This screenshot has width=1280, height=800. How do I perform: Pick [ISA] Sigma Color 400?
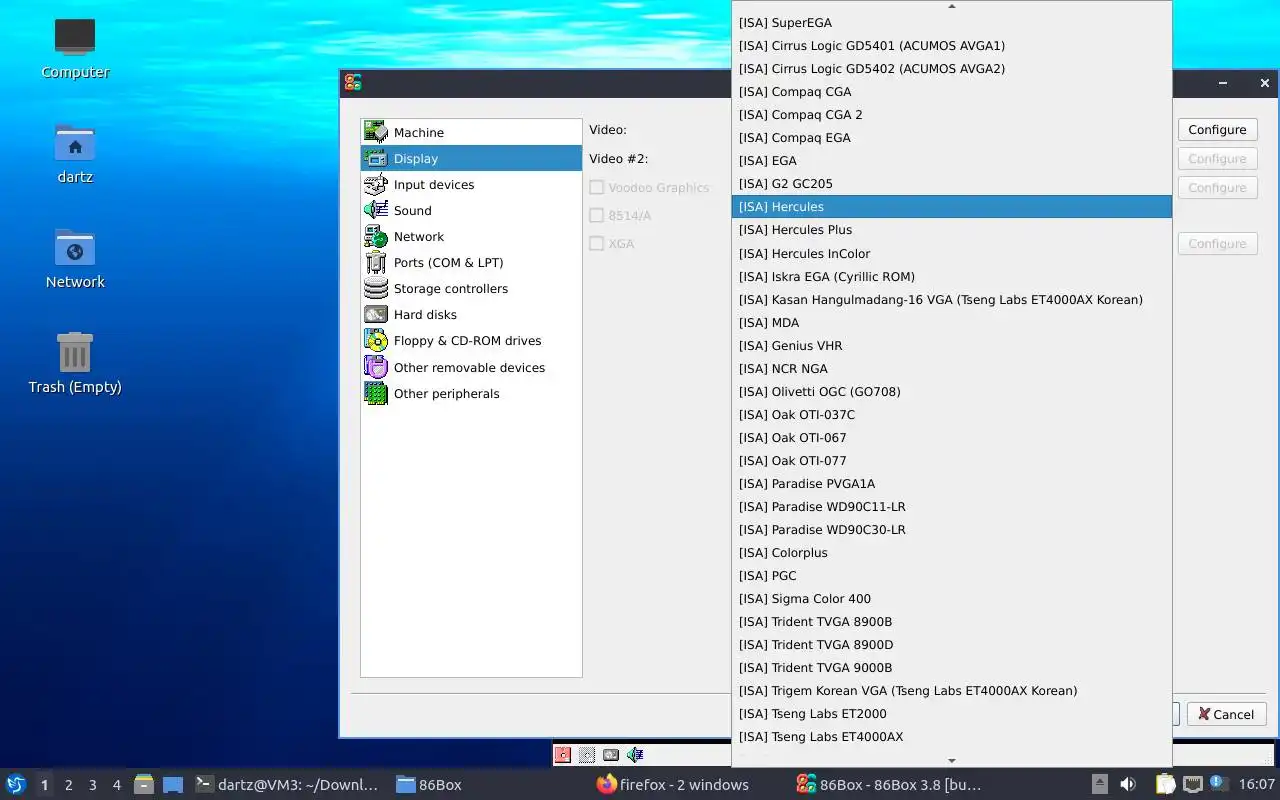point(952,598)
